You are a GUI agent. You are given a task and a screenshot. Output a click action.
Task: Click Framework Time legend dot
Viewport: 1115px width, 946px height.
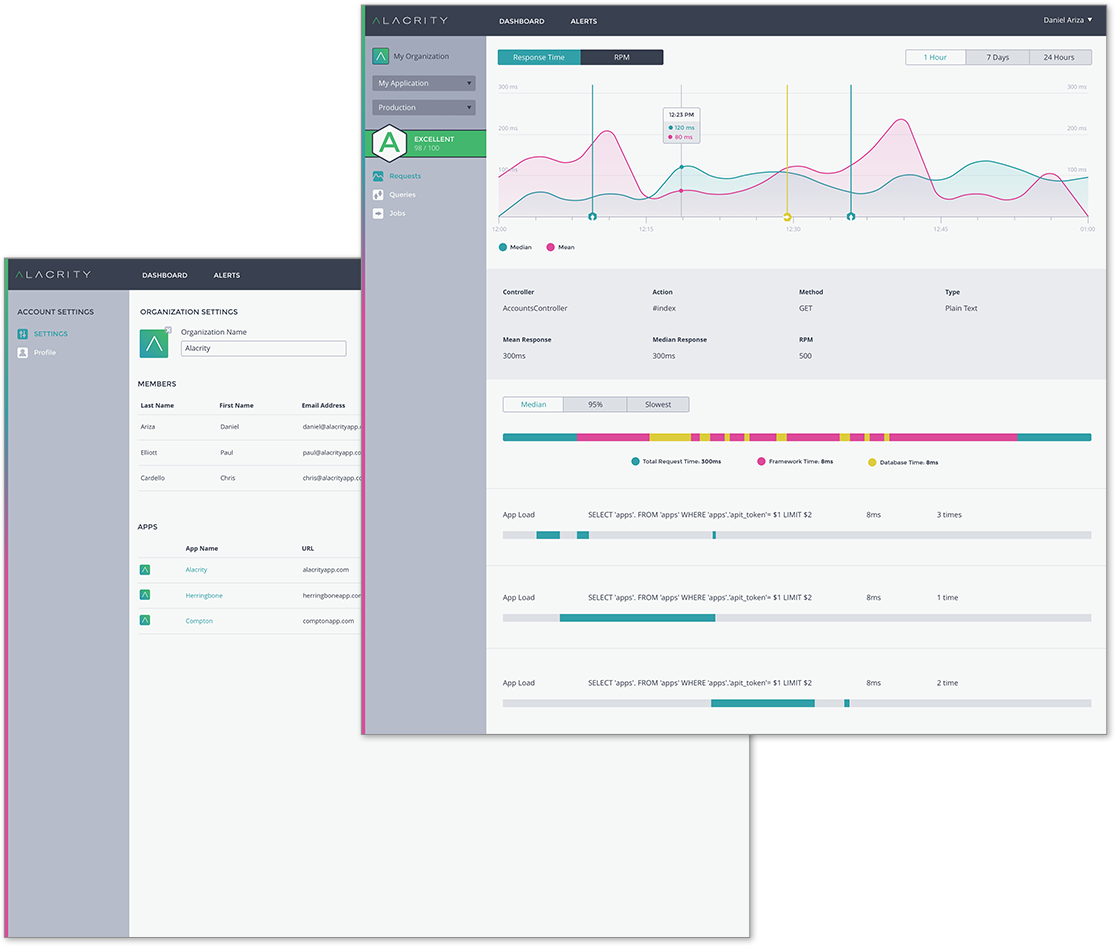(762, 462)
